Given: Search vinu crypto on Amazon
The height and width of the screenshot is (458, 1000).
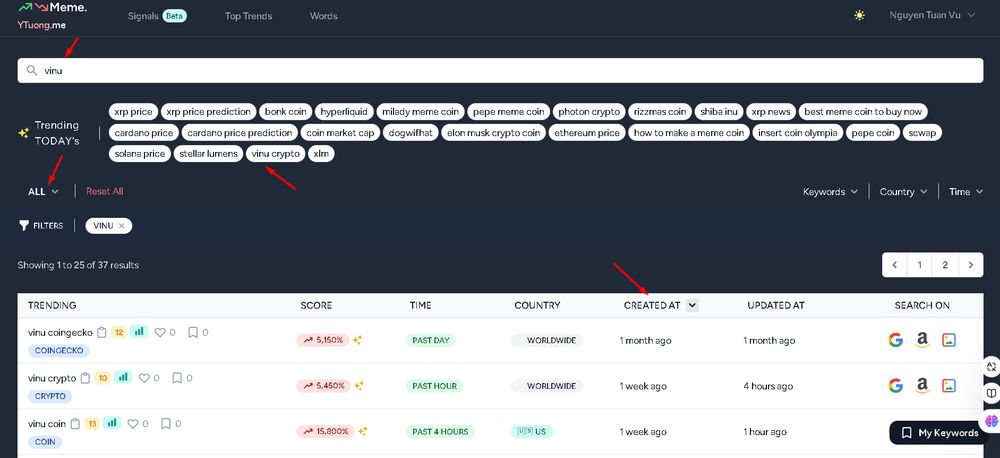Looking at the screenshot, I should (x=922, y=386).
